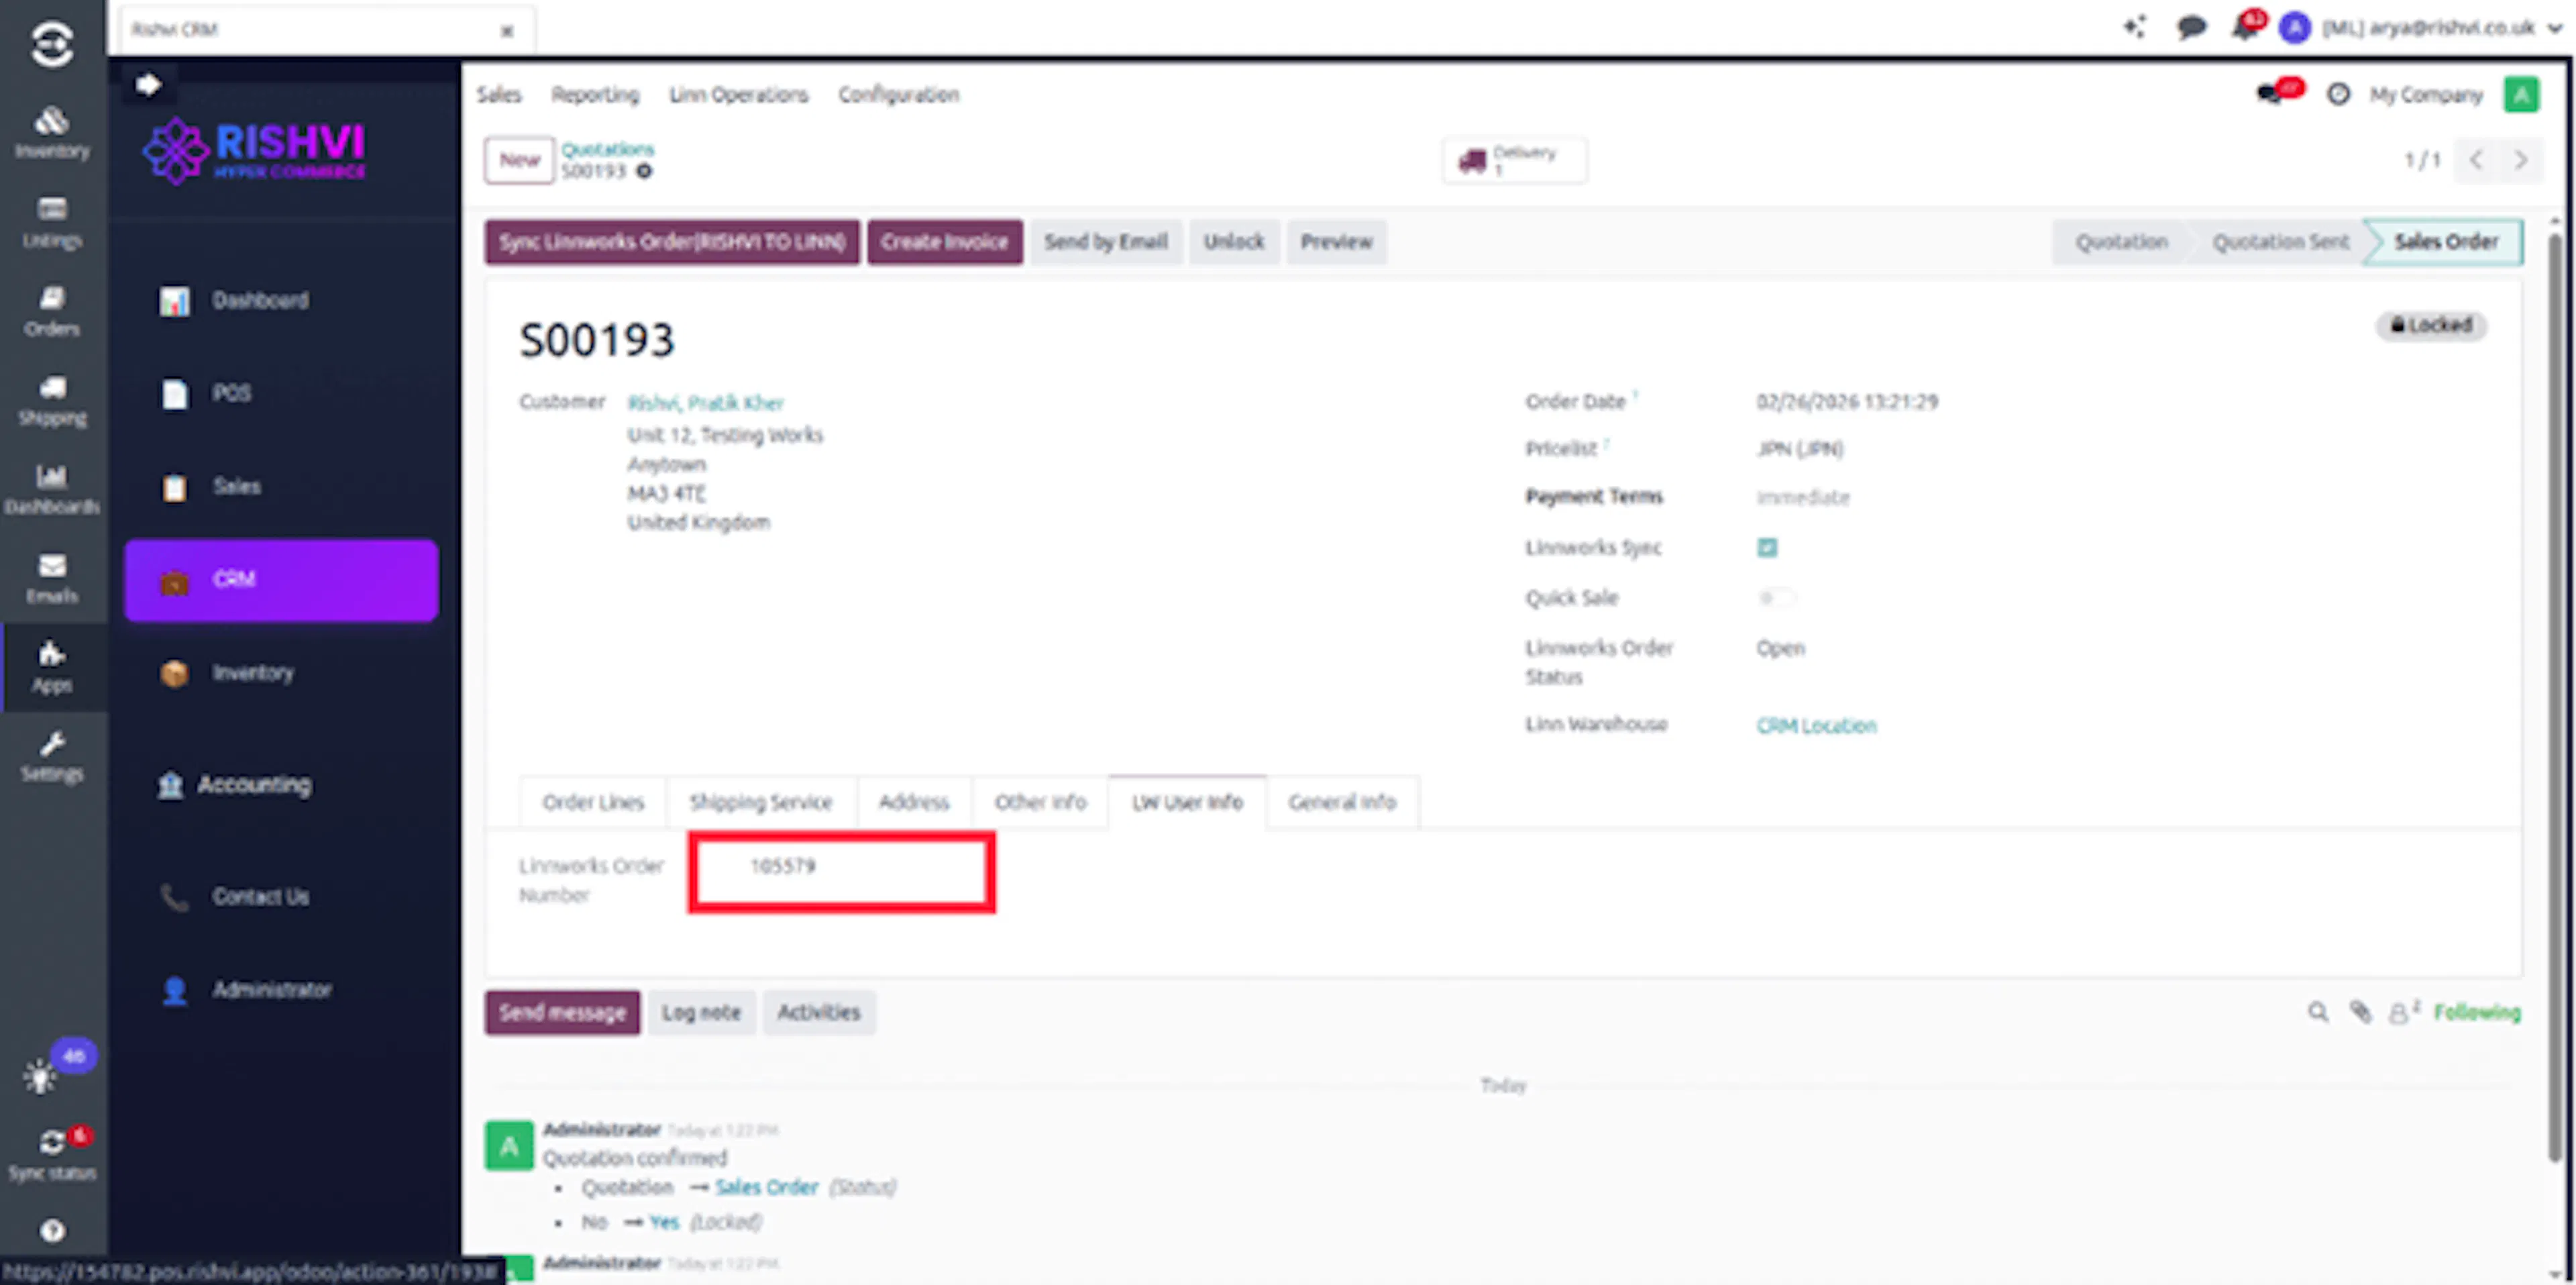
Task: Click the Create Invoice button
Action: coord(944,242)
